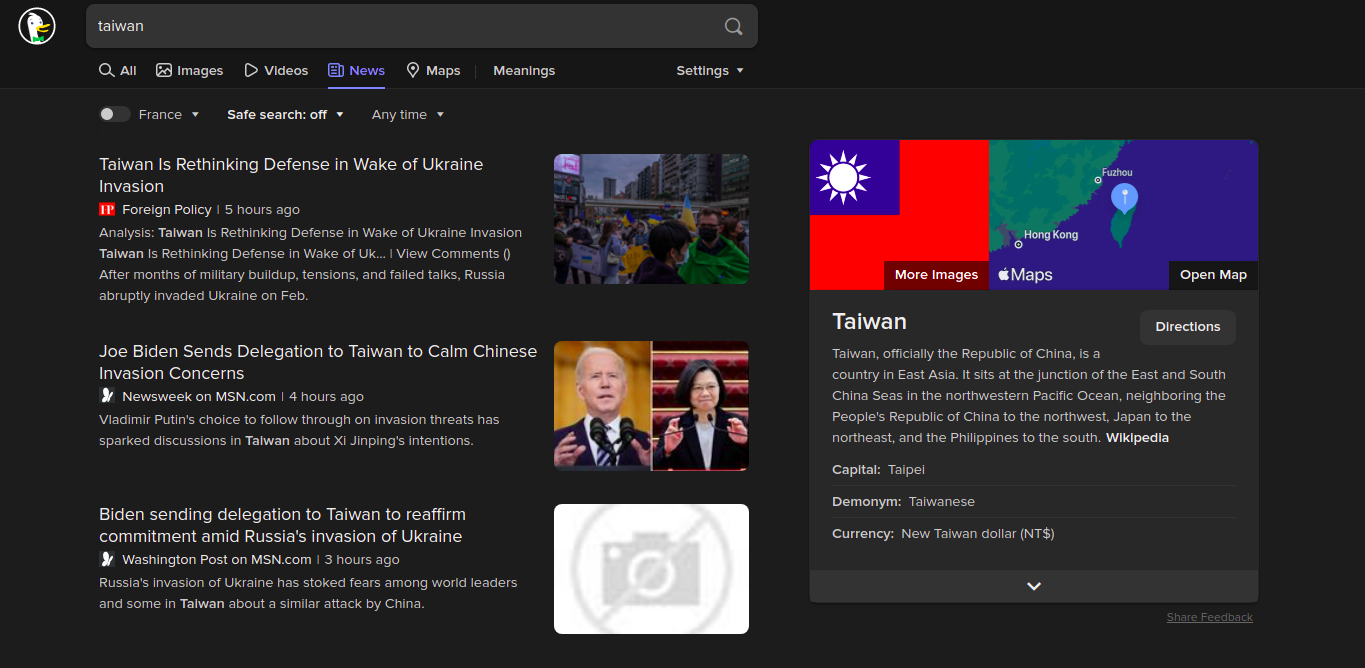Click the search magnifier icon in search box
Image resolution: width=1365 pixels, height=668 pixels.
(733, 26)
